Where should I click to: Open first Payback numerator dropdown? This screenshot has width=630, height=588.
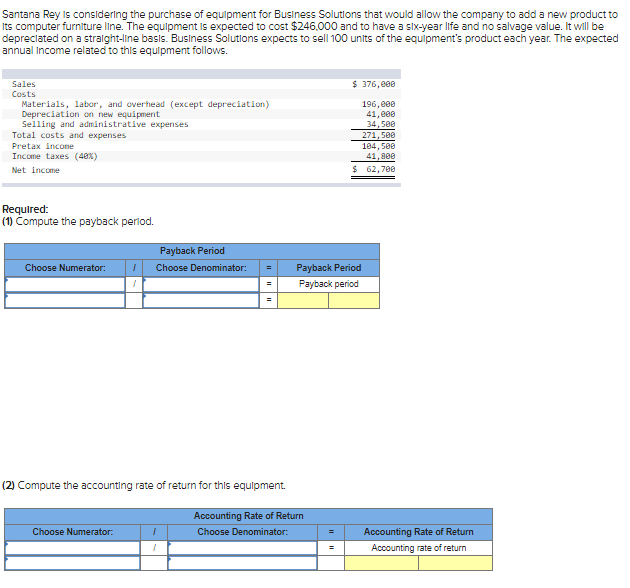[x=65, y=284]
